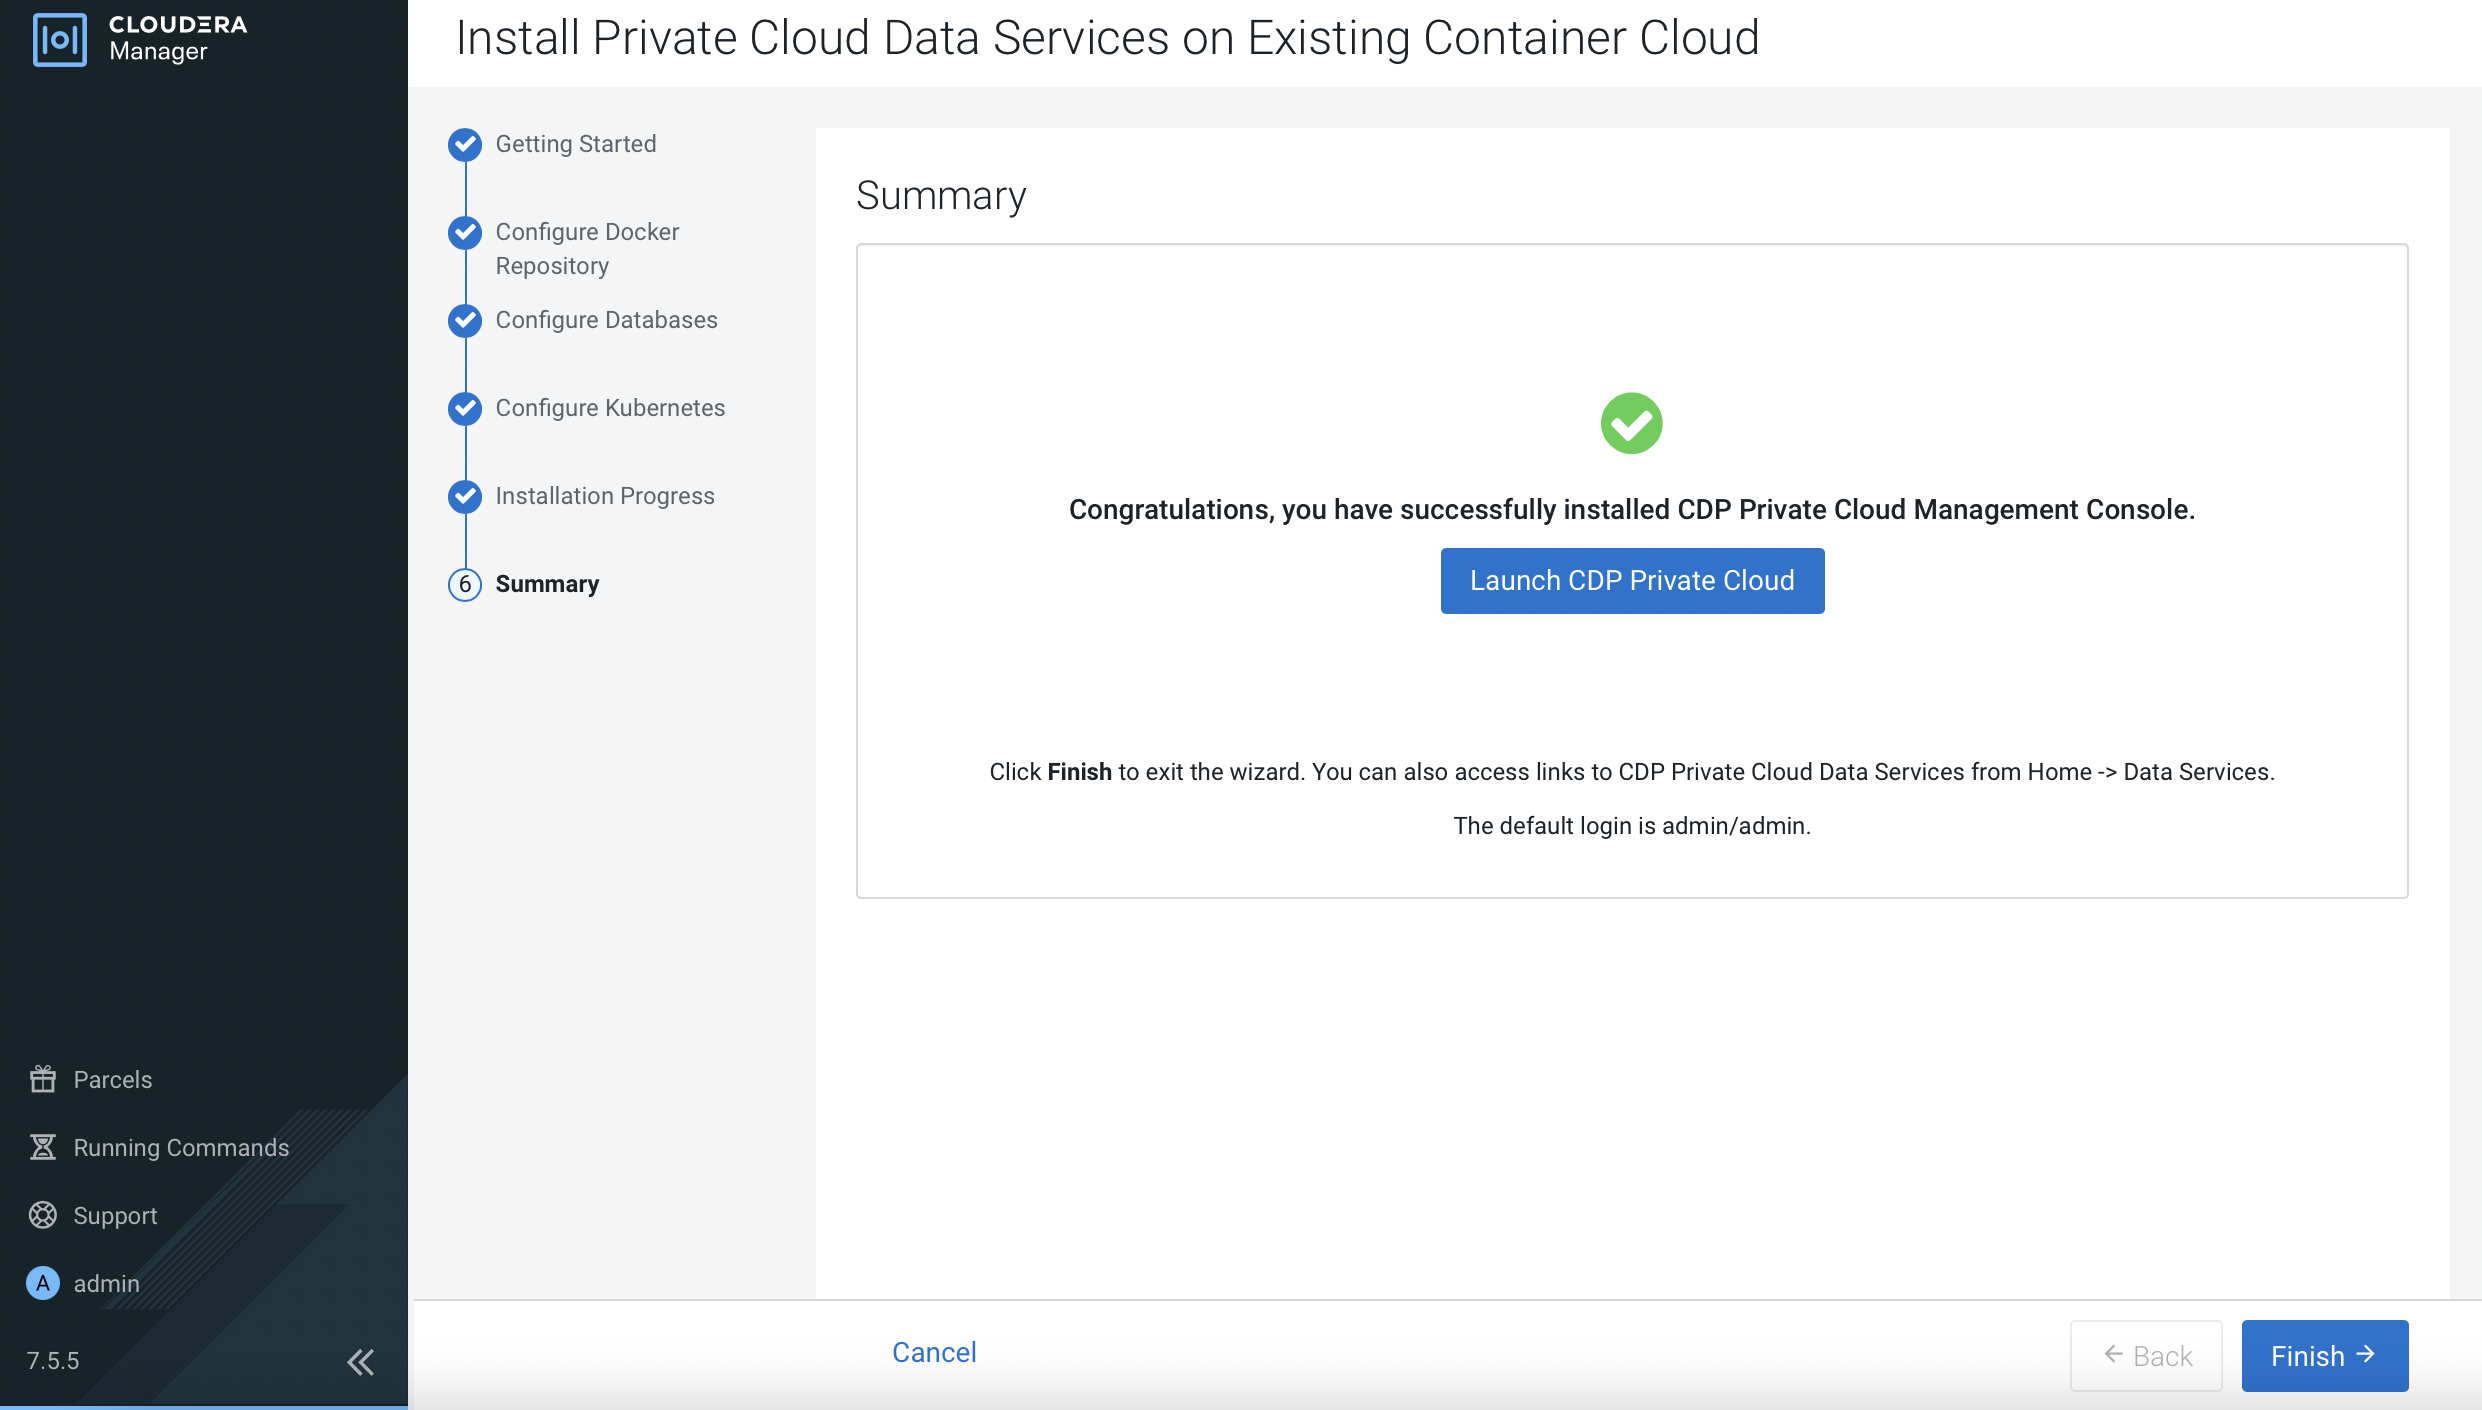Viewport: 2482px width, 1410px height.
Task: Cancel the installation wizard
Action: tap(934, 1352)
